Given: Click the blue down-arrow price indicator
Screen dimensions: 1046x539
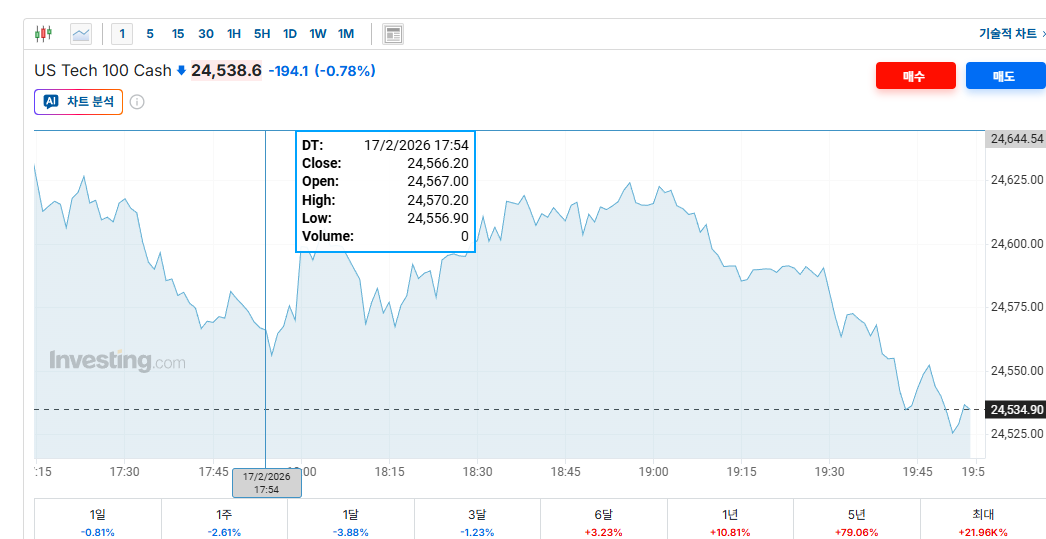Looking at the screenshot, I should [181, 71].
